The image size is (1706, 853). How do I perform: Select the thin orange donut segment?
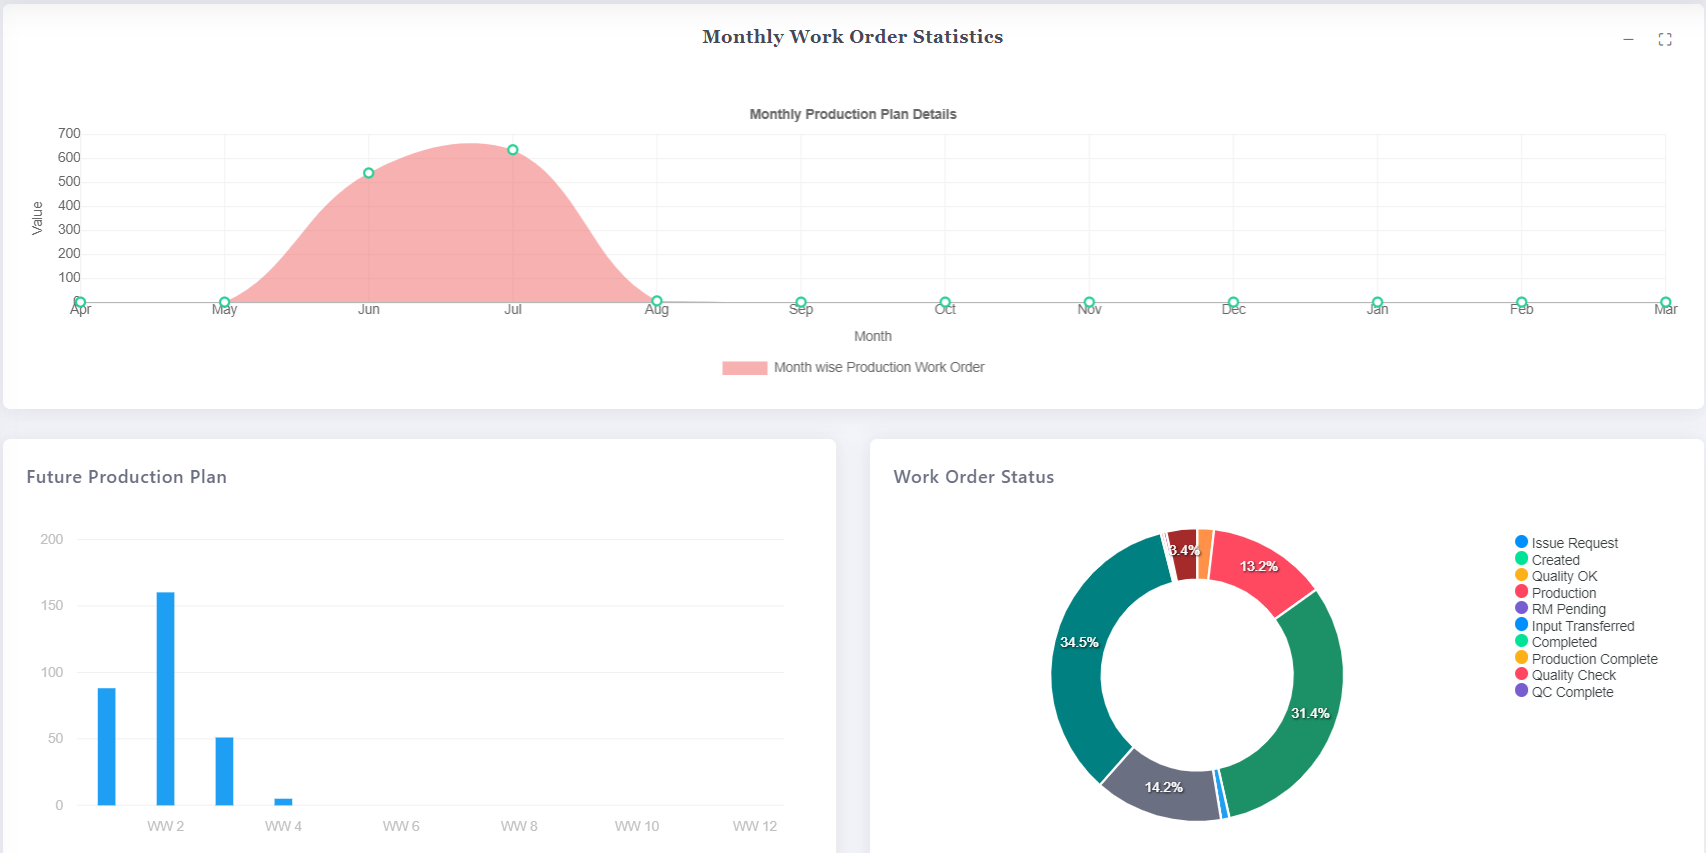1205,553
